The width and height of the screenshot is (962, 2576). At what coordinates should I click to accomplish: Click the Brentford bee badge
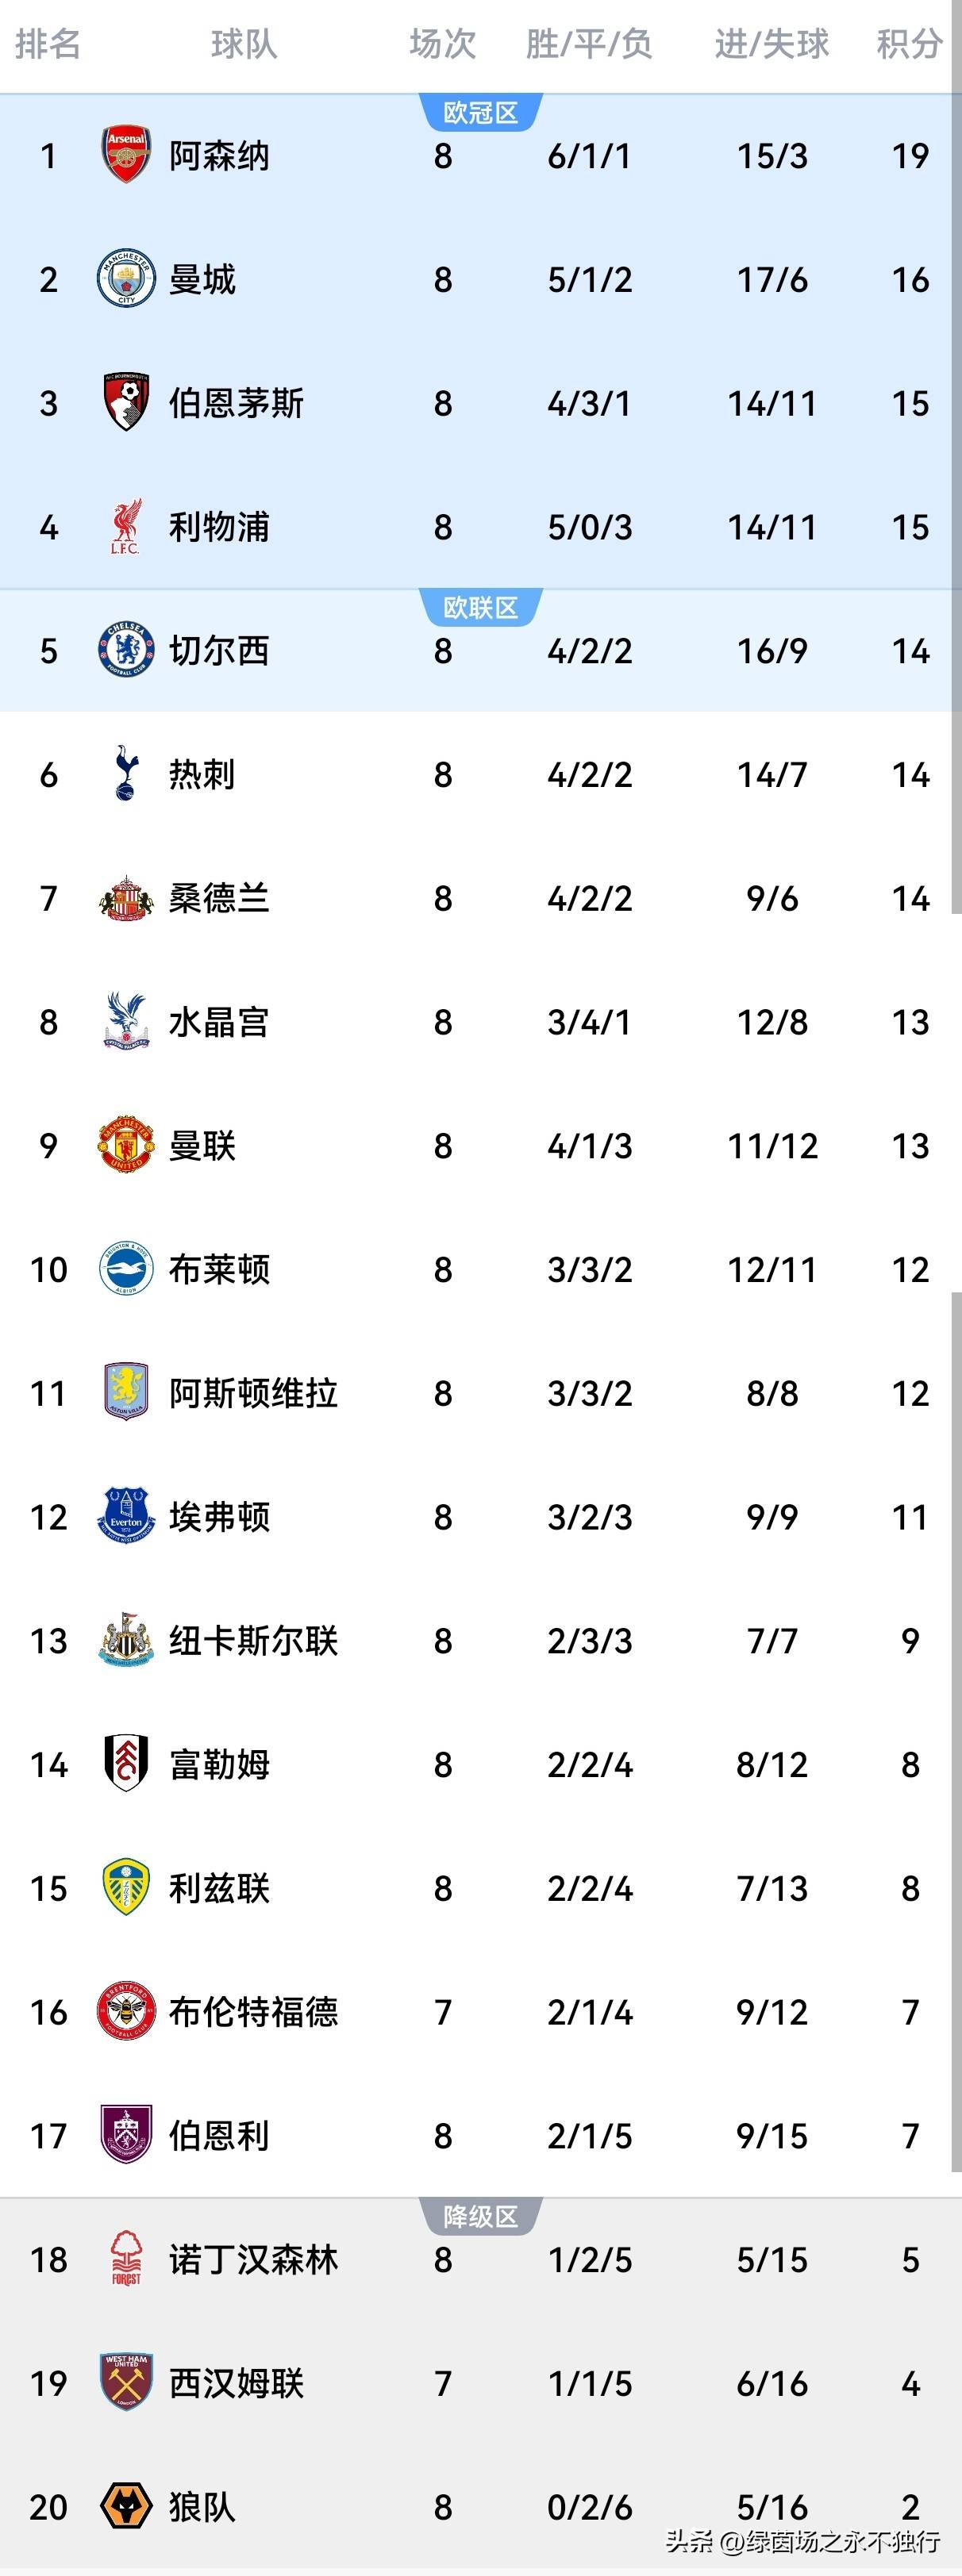126,2011
